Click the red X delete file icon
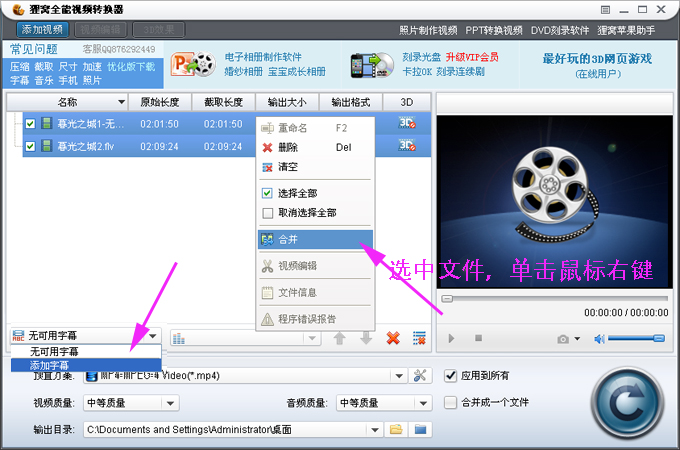Screen dimensions: 680x450 click(x=393, y=338)
